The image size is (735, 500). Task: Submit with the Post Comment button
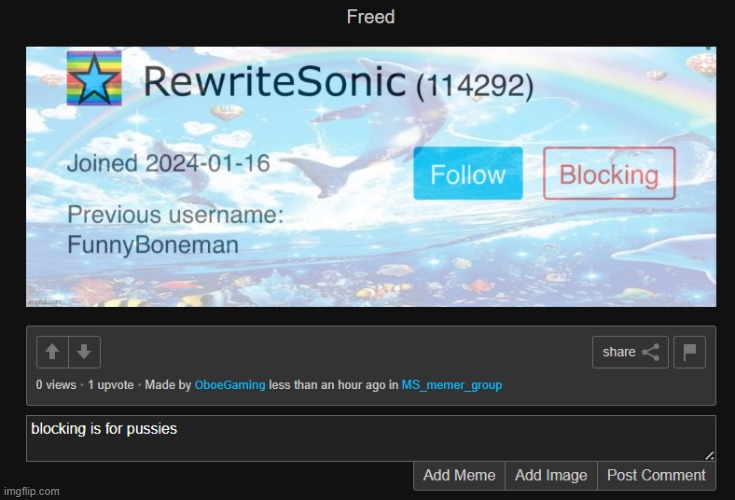(656, 476)
